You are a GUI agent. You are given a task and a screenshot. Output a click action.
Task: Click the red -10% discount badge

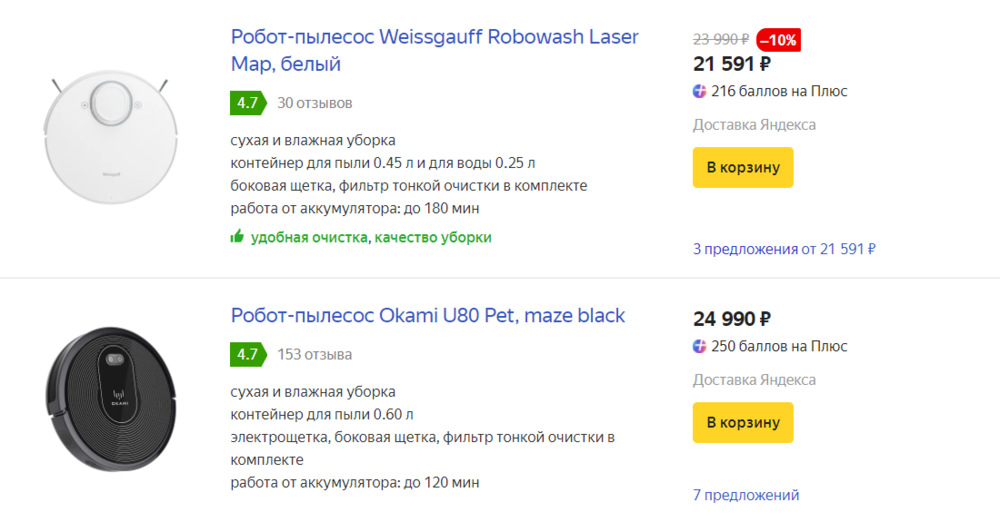779,40
